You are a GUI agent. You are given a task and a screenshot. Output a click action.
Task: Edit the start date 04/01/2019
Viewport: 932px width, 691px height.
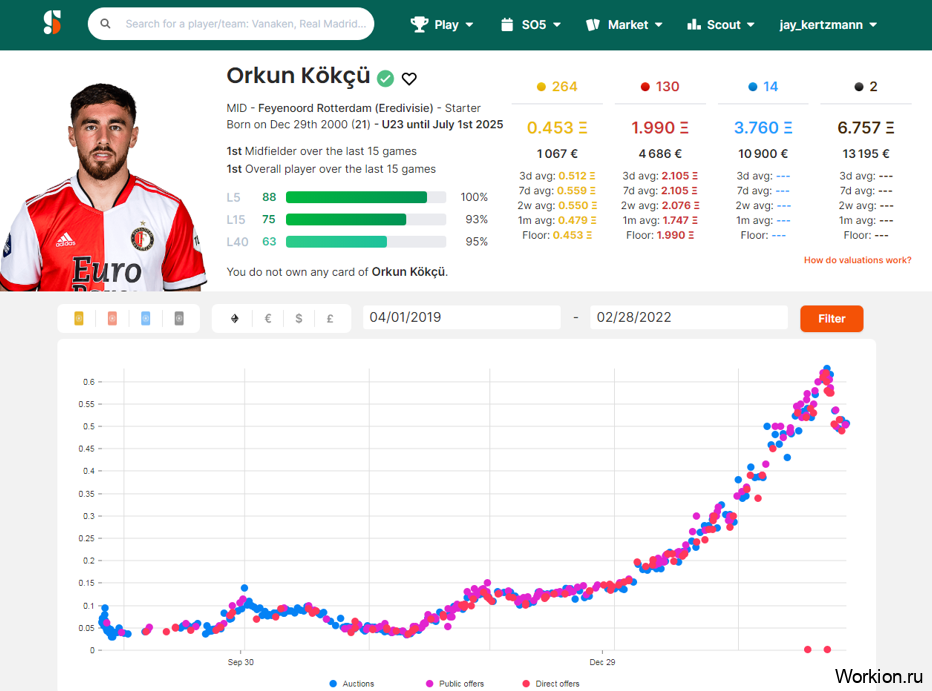click(x=462, y=317)
